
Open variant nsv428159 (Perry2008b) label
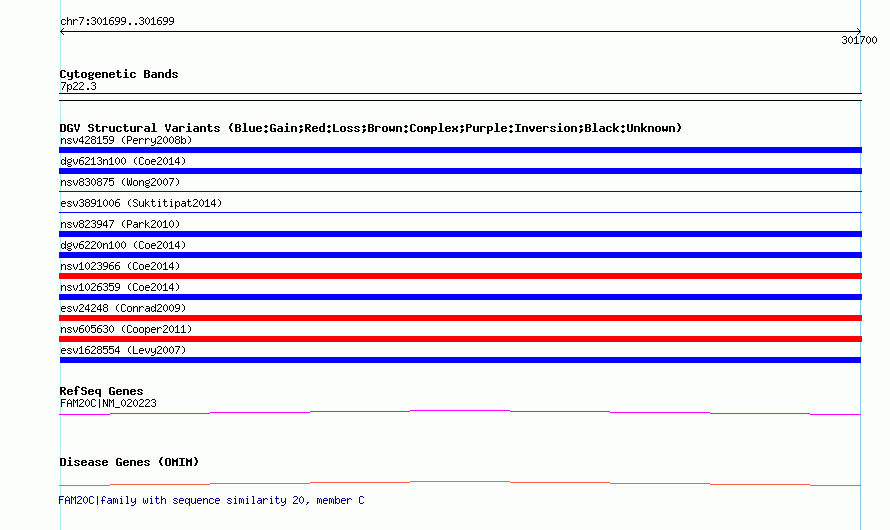(126, 140)
